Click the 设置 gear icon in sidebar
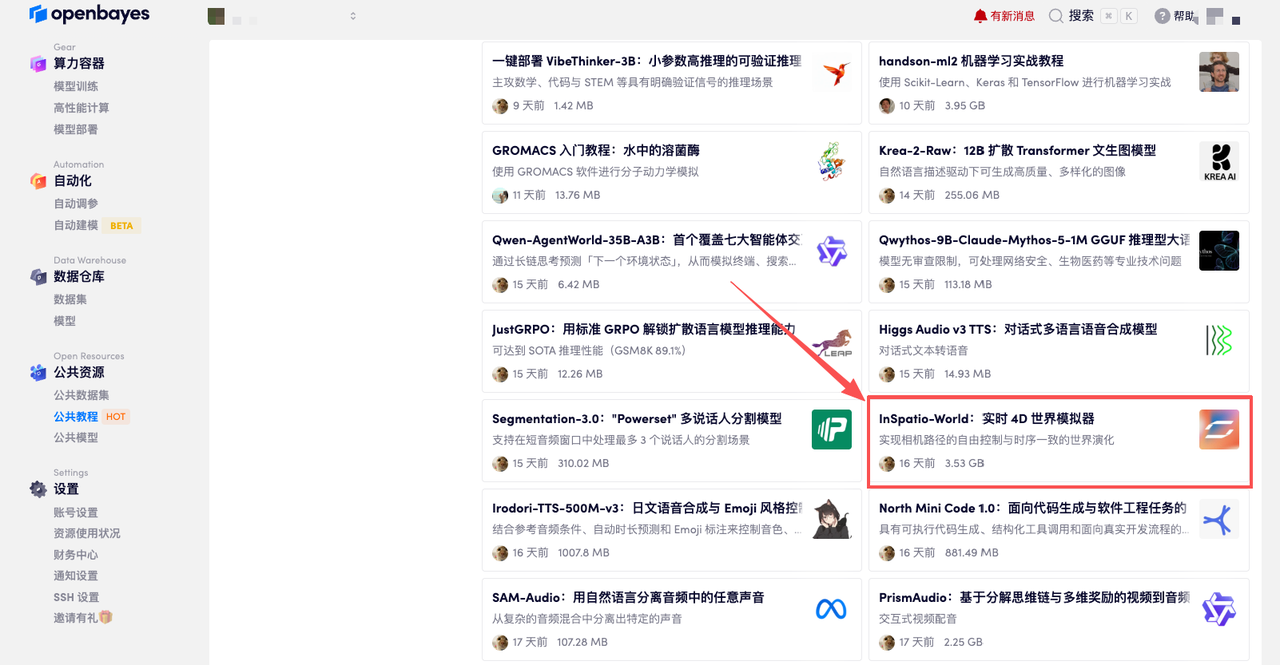 38,489
